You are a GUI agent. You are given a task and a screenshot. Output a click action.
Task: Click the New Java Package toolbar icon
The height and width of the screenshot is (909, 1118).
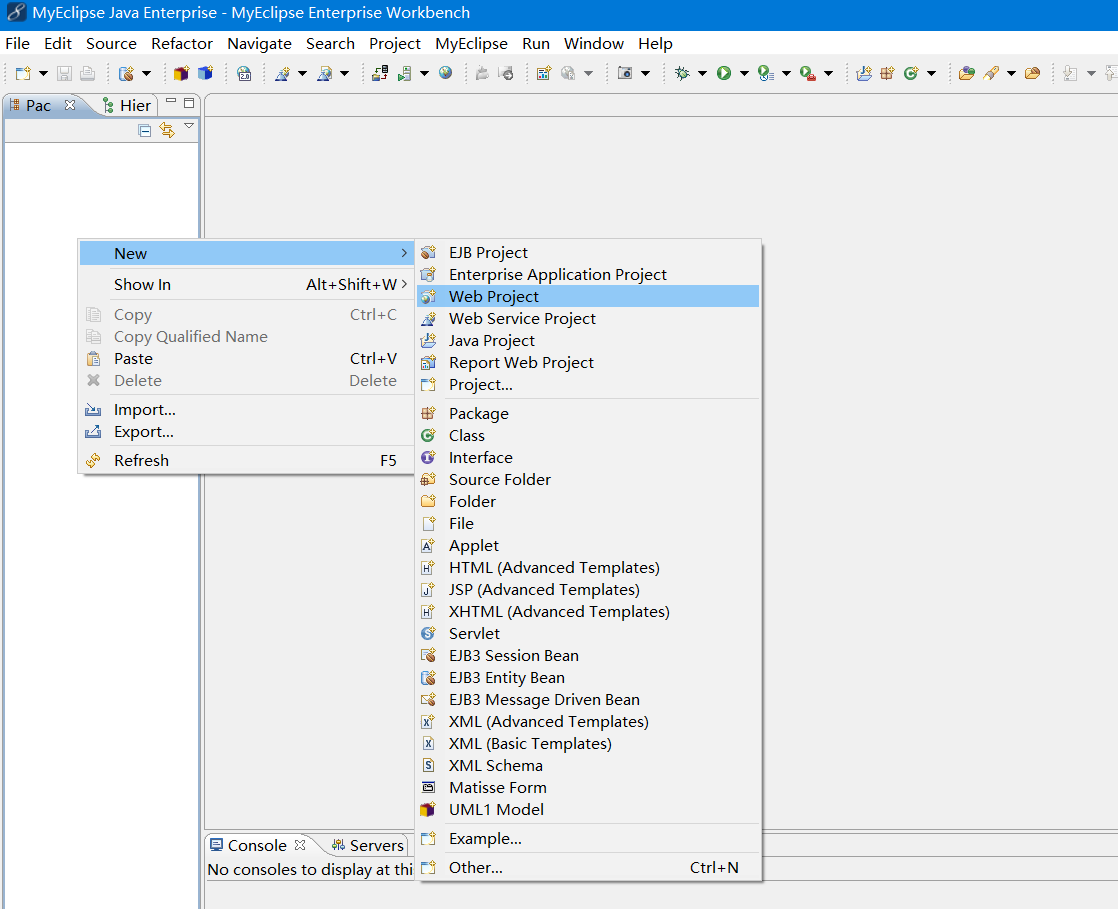pyautogui.click(x=887, y=73)
